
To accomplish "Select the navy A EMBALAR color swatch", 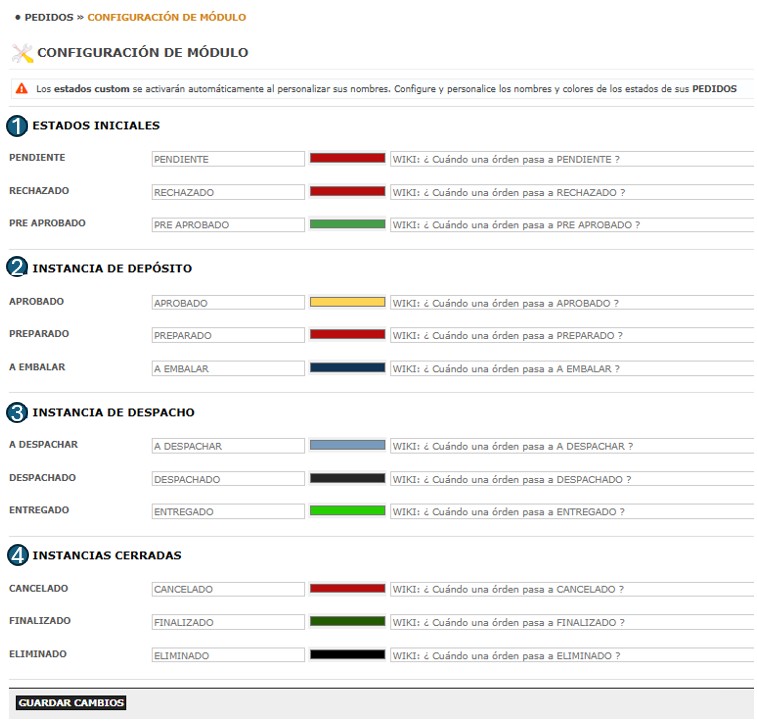I will pos(347,368).
